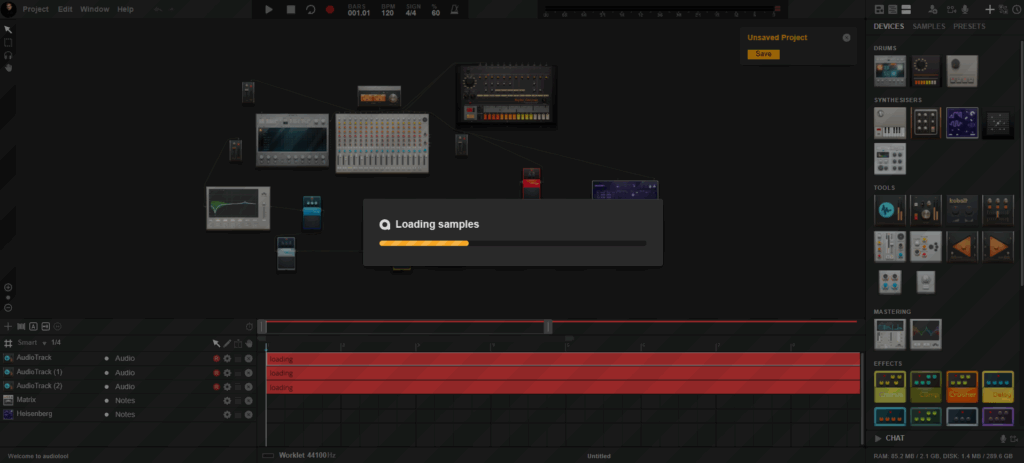This screenshot has width=1024, height=463.
Task: Start playback with the Play button
Action: point(269,10)
